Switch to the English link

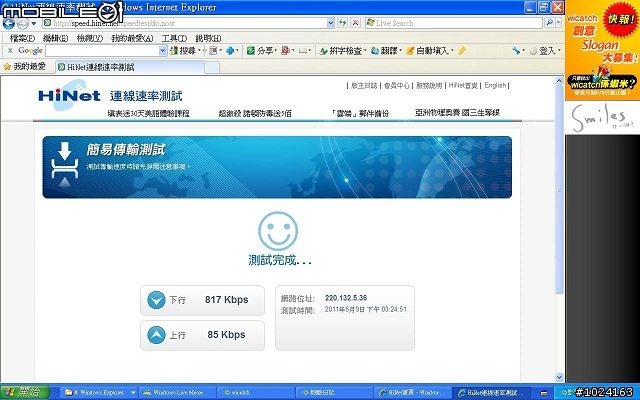pyautogui.click(x=495, y=85)
